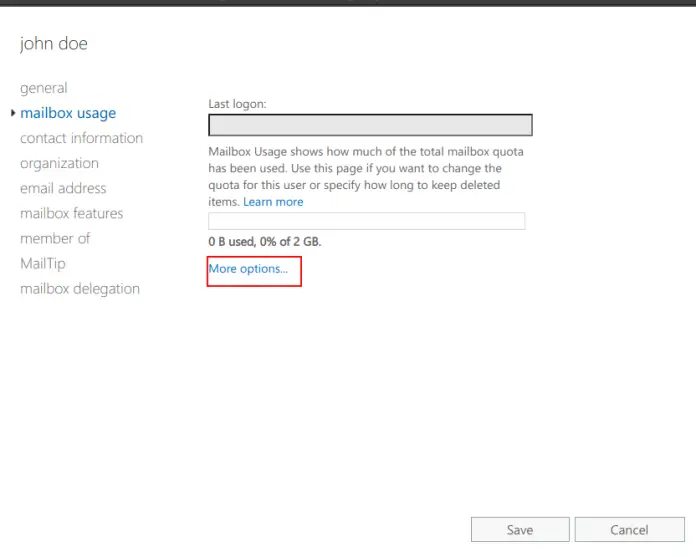Open the organization section
The image size is (696, 557).
coord(59,163)
